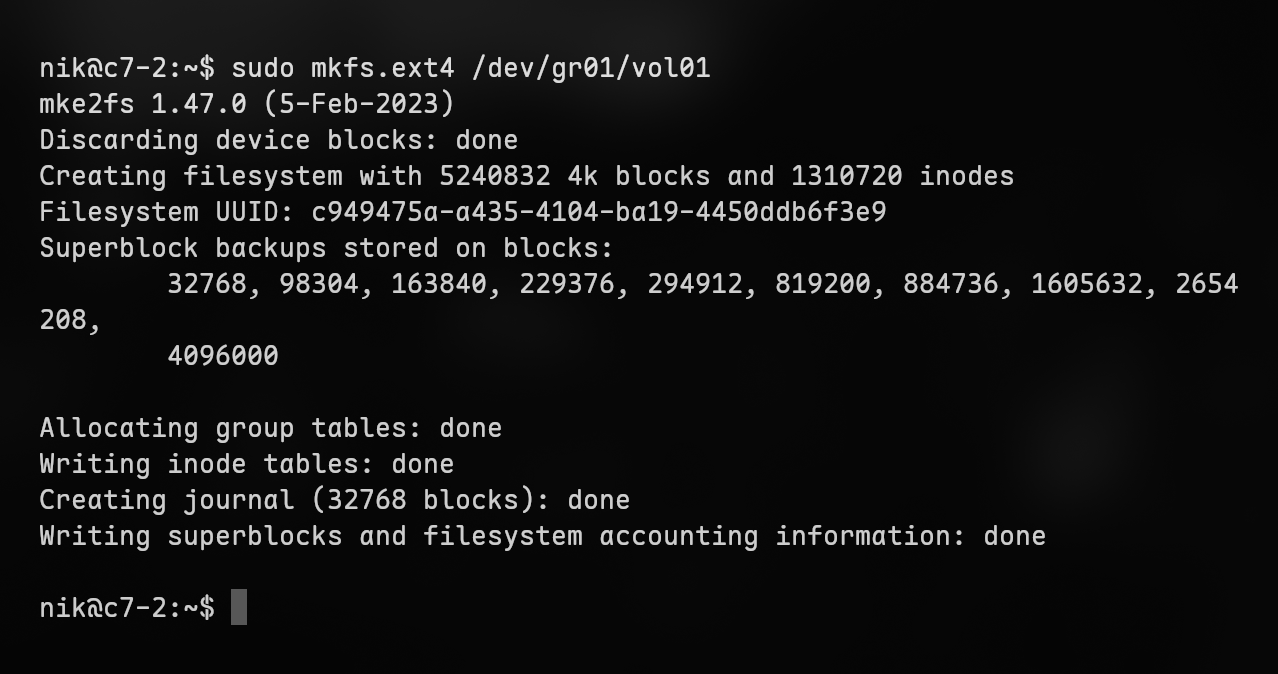Click the "Superblock backups stored on blocks" line
The width and height of the screenshot is (1278, 674).
point(326,248)
